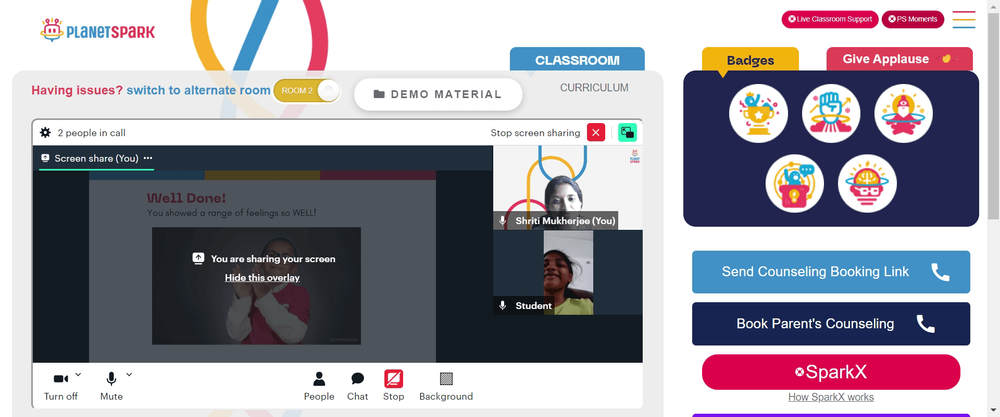This screenshot has width=1000, height=417.
Task: Select the Screen share (You) label
Action: point(96,158)
